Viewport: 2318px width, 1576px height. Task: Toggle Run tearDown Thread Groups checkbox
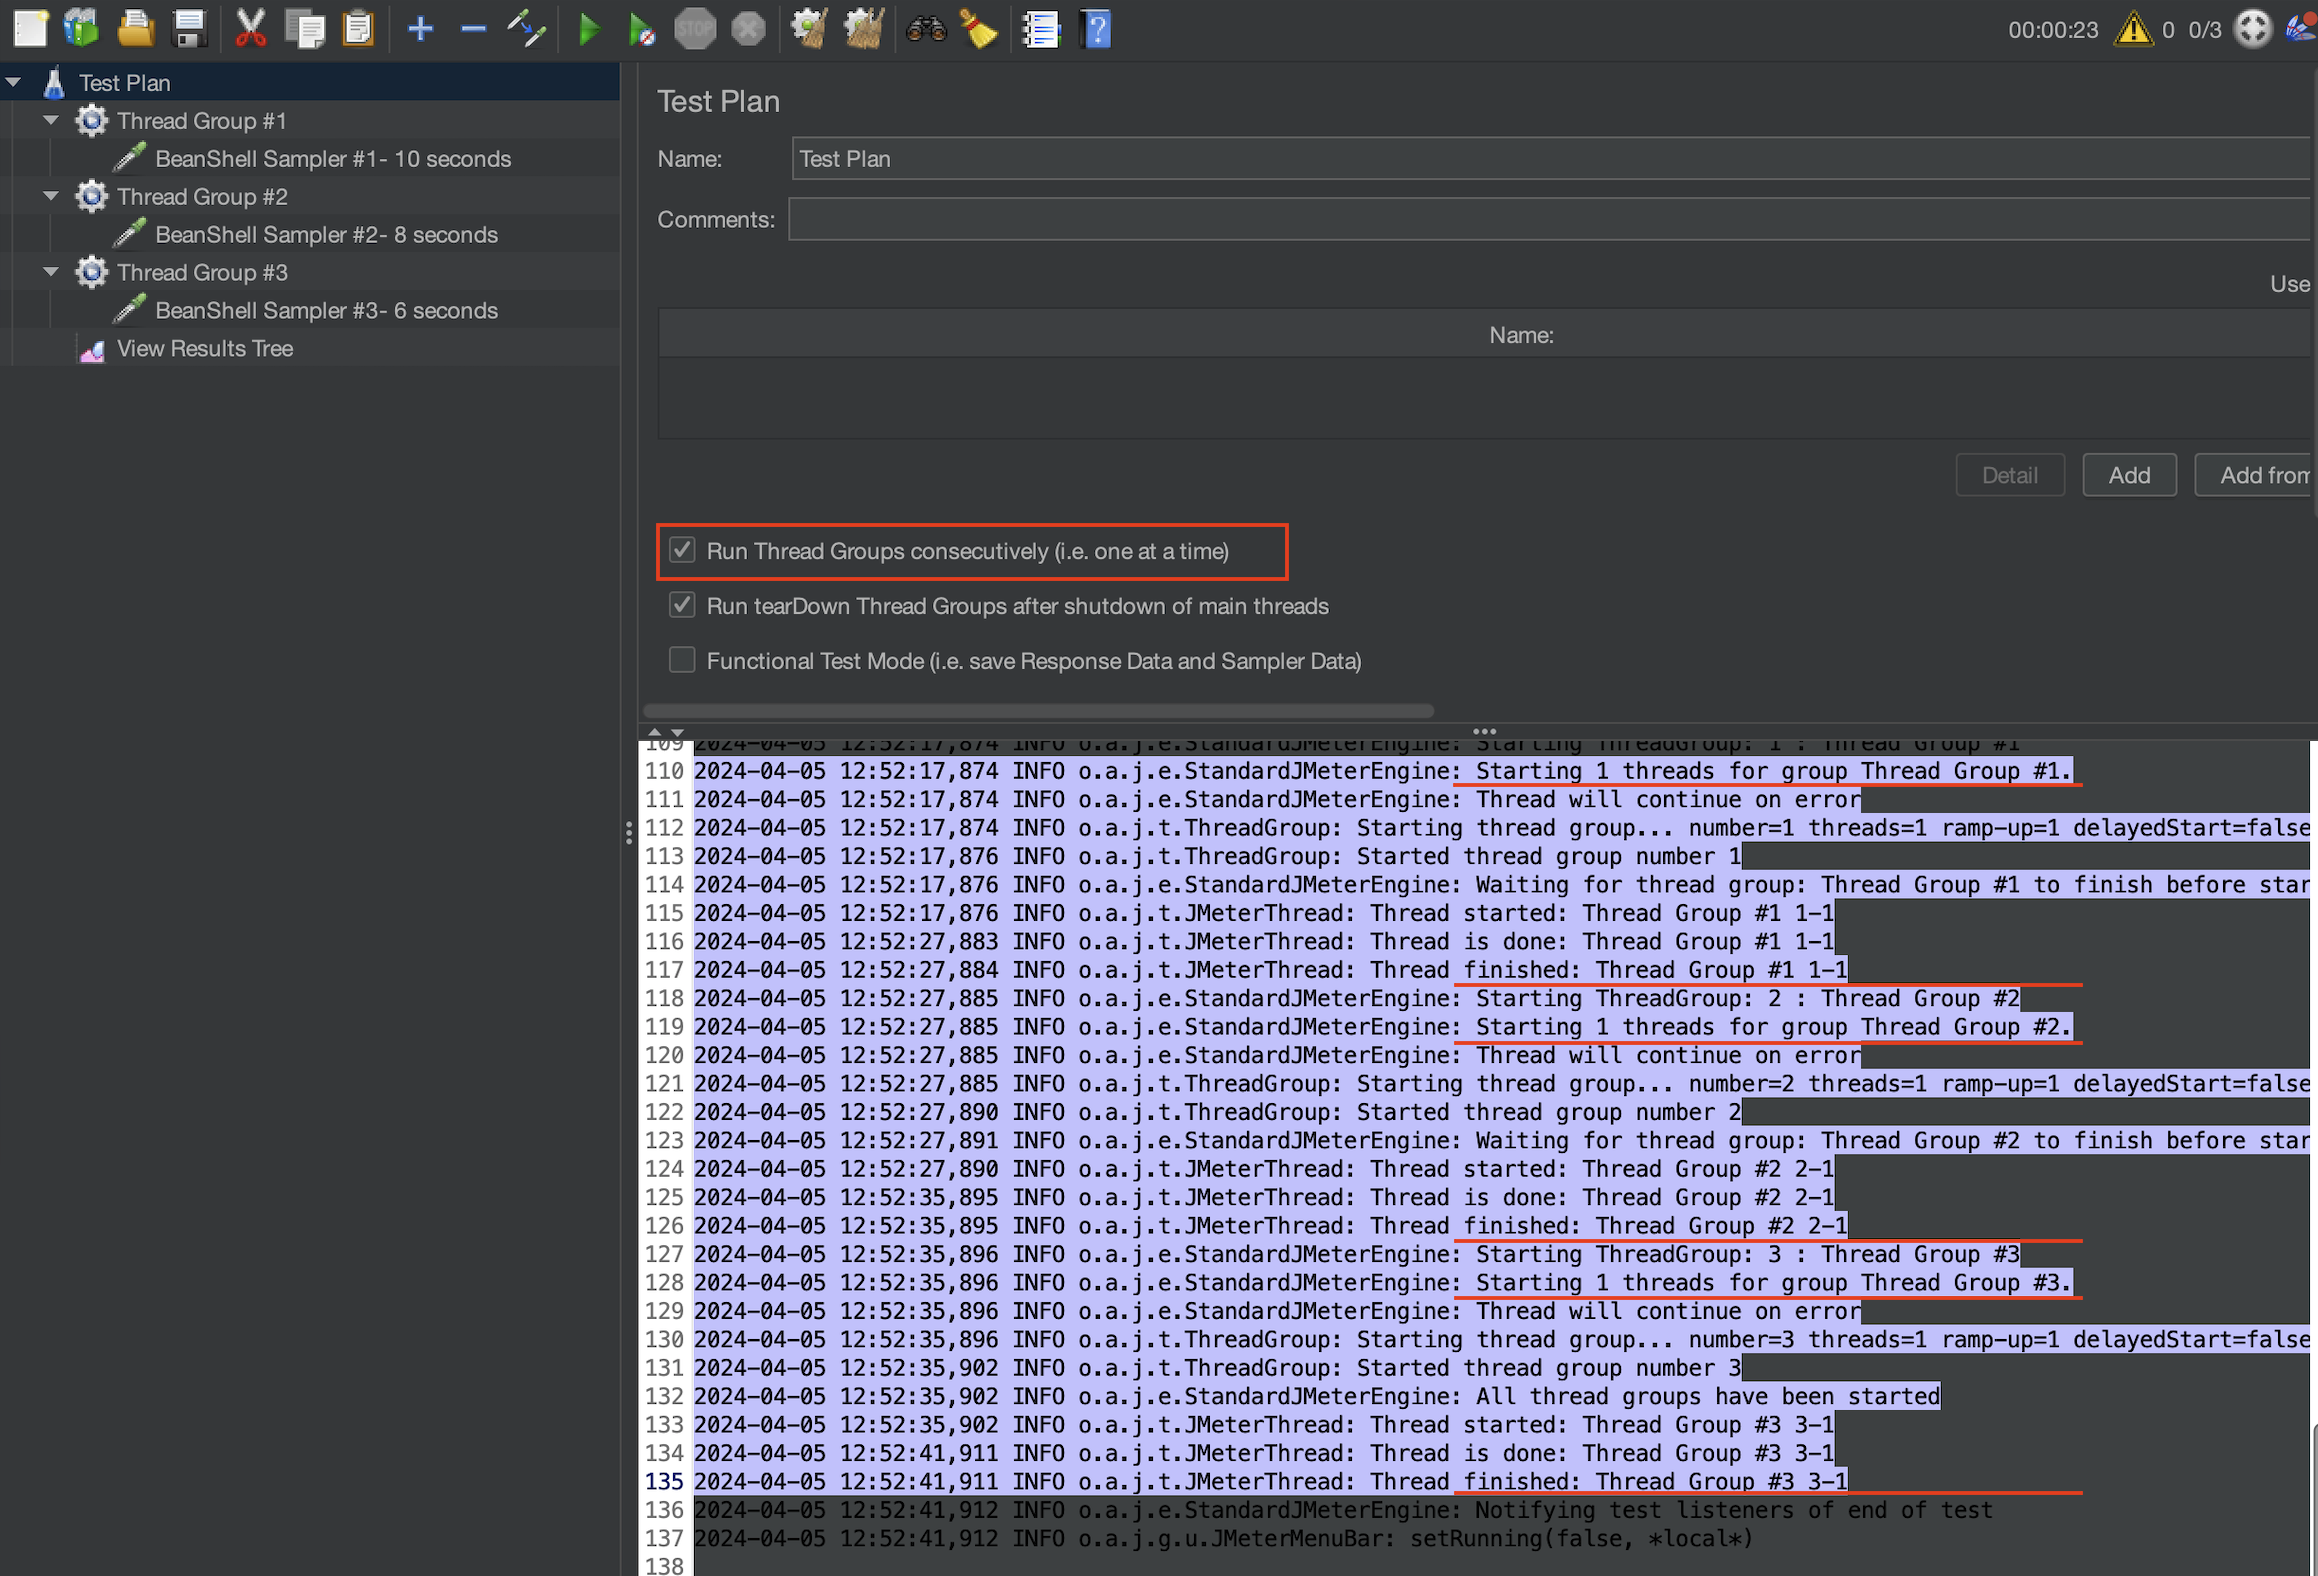(682, 605)
